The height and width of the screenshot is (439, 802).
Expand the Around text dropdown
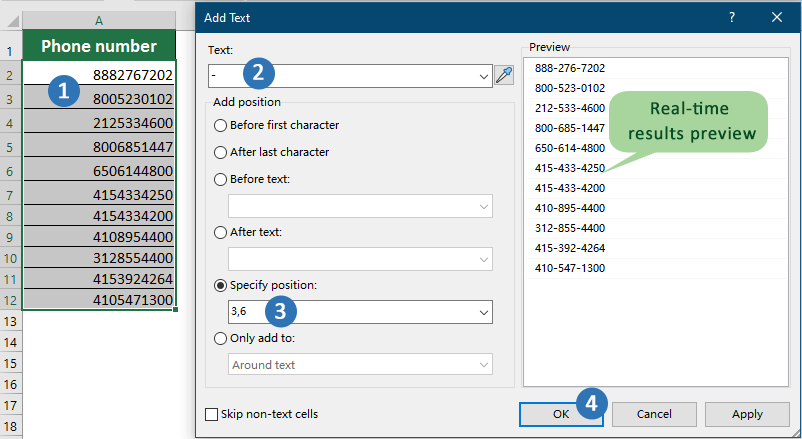[484, 365]
